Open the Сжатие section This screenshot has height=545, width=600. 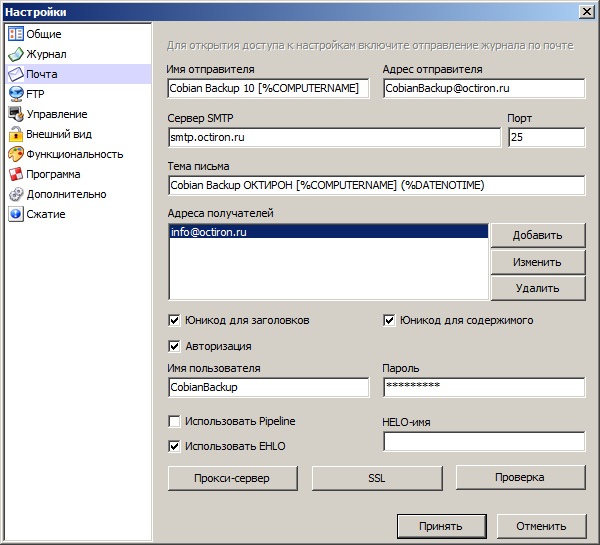[x=78, y=214]
